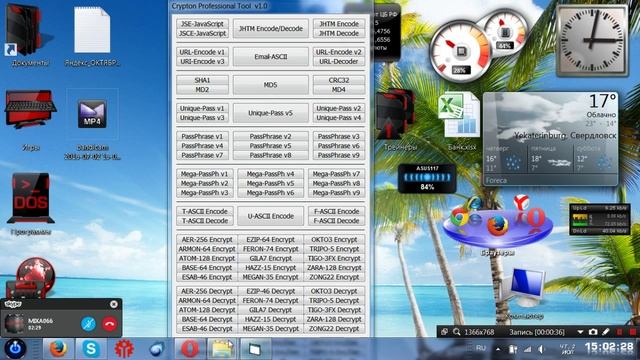Show hidden tray icons arrow
This screenshot has height=360, width=640.
(x=498, y=349)
